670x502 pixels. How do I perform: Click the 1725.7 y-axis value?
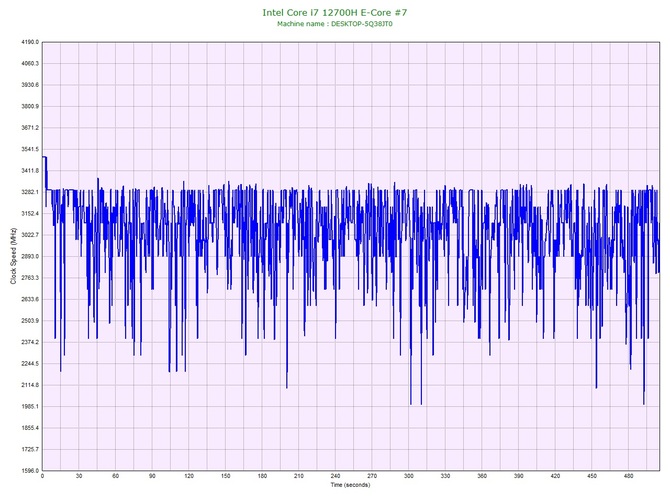coord(30,449)
